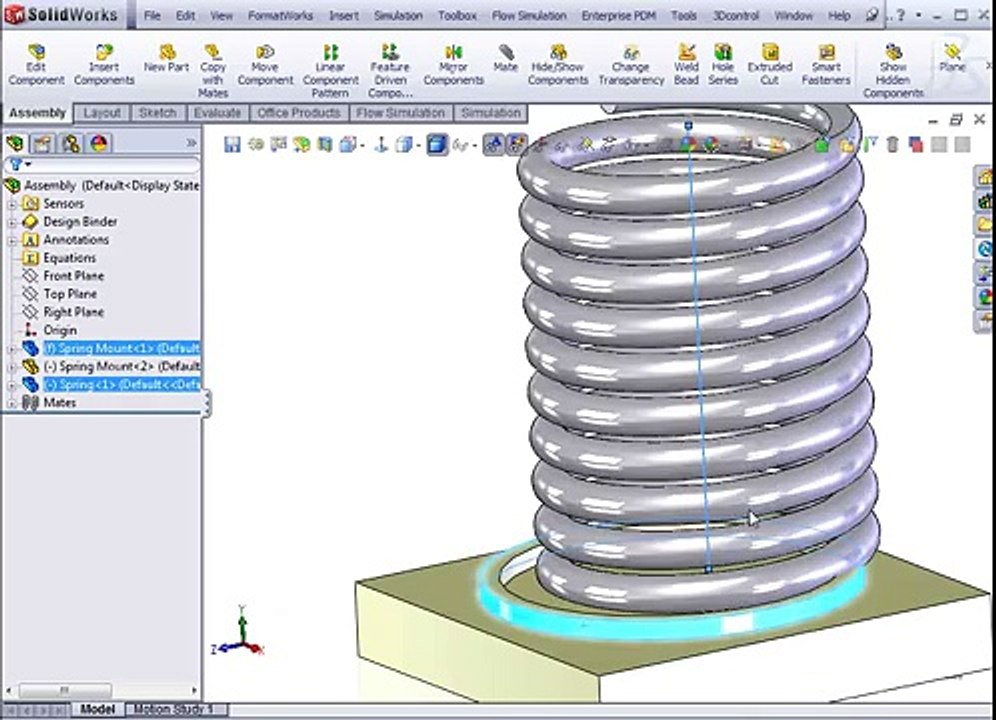Image resolution: width=996 pixels, height=720 pixels.
Task: Click the save icon in viewport toolbar
Action: pyautogui.click(x=232, y=145)
